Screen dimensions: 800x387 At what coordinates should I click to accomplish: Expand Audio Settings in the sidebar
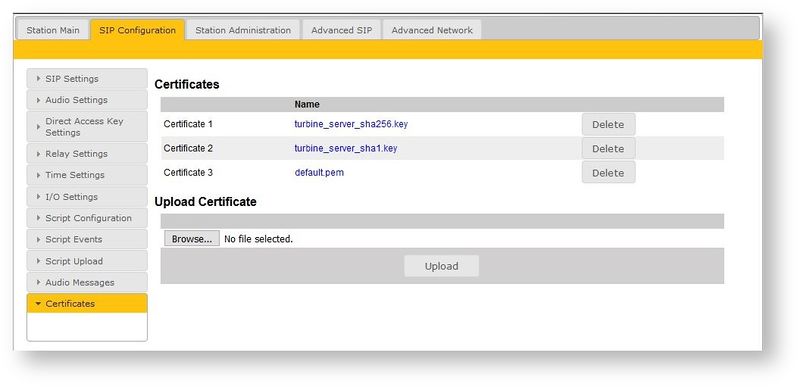click(87, 100)
